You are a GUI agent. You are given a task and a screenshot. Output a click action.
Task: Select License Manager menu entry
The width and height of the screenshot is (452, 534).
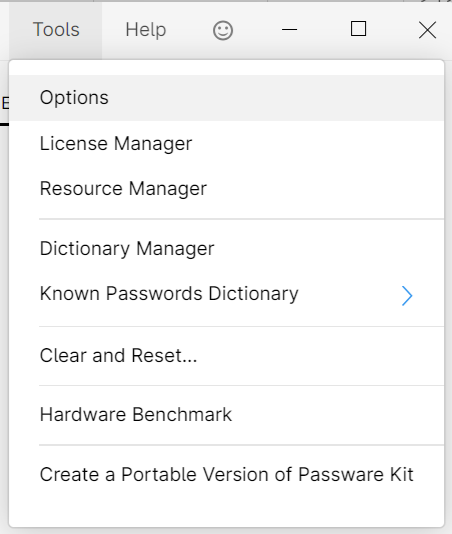(227, 143)
